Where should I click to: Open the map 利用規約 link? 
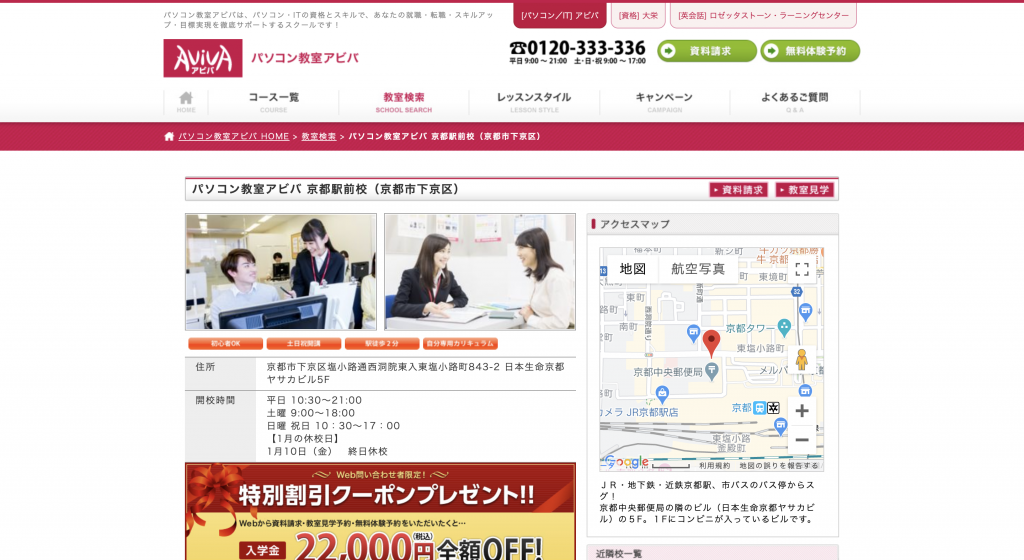714,466
